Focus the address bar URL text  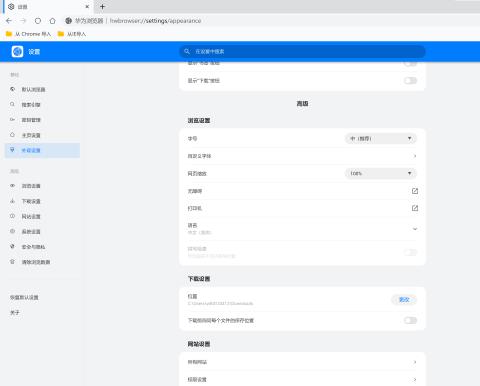click(155, 21)
